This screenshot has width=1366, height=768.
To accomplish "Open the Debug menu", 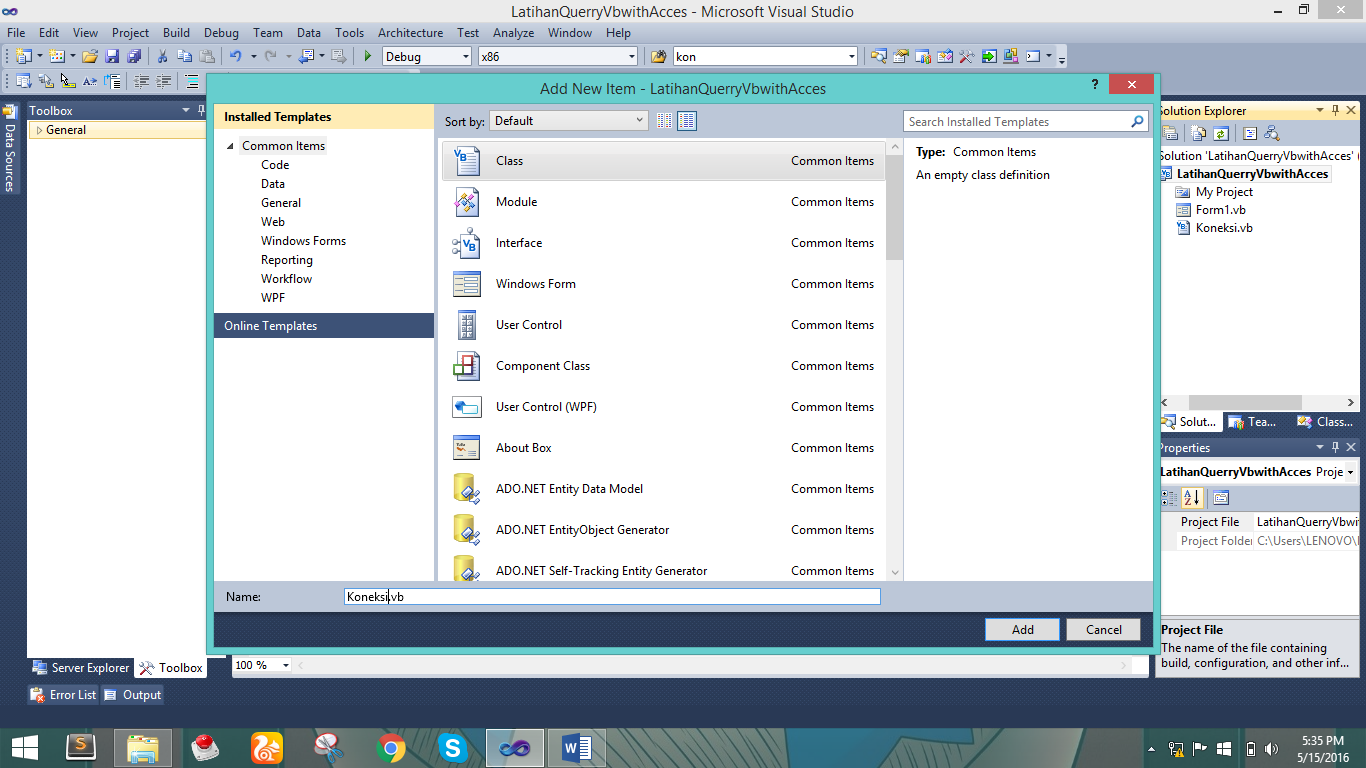I will click(x=221, y=33).
